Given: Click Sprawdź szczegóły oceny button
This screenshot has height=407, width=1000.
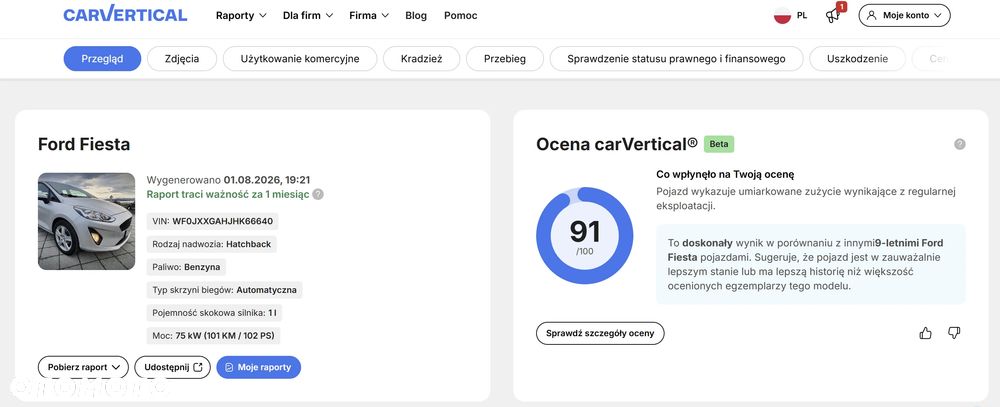Looking at the screenshot, I should click(x=600, y=333).
